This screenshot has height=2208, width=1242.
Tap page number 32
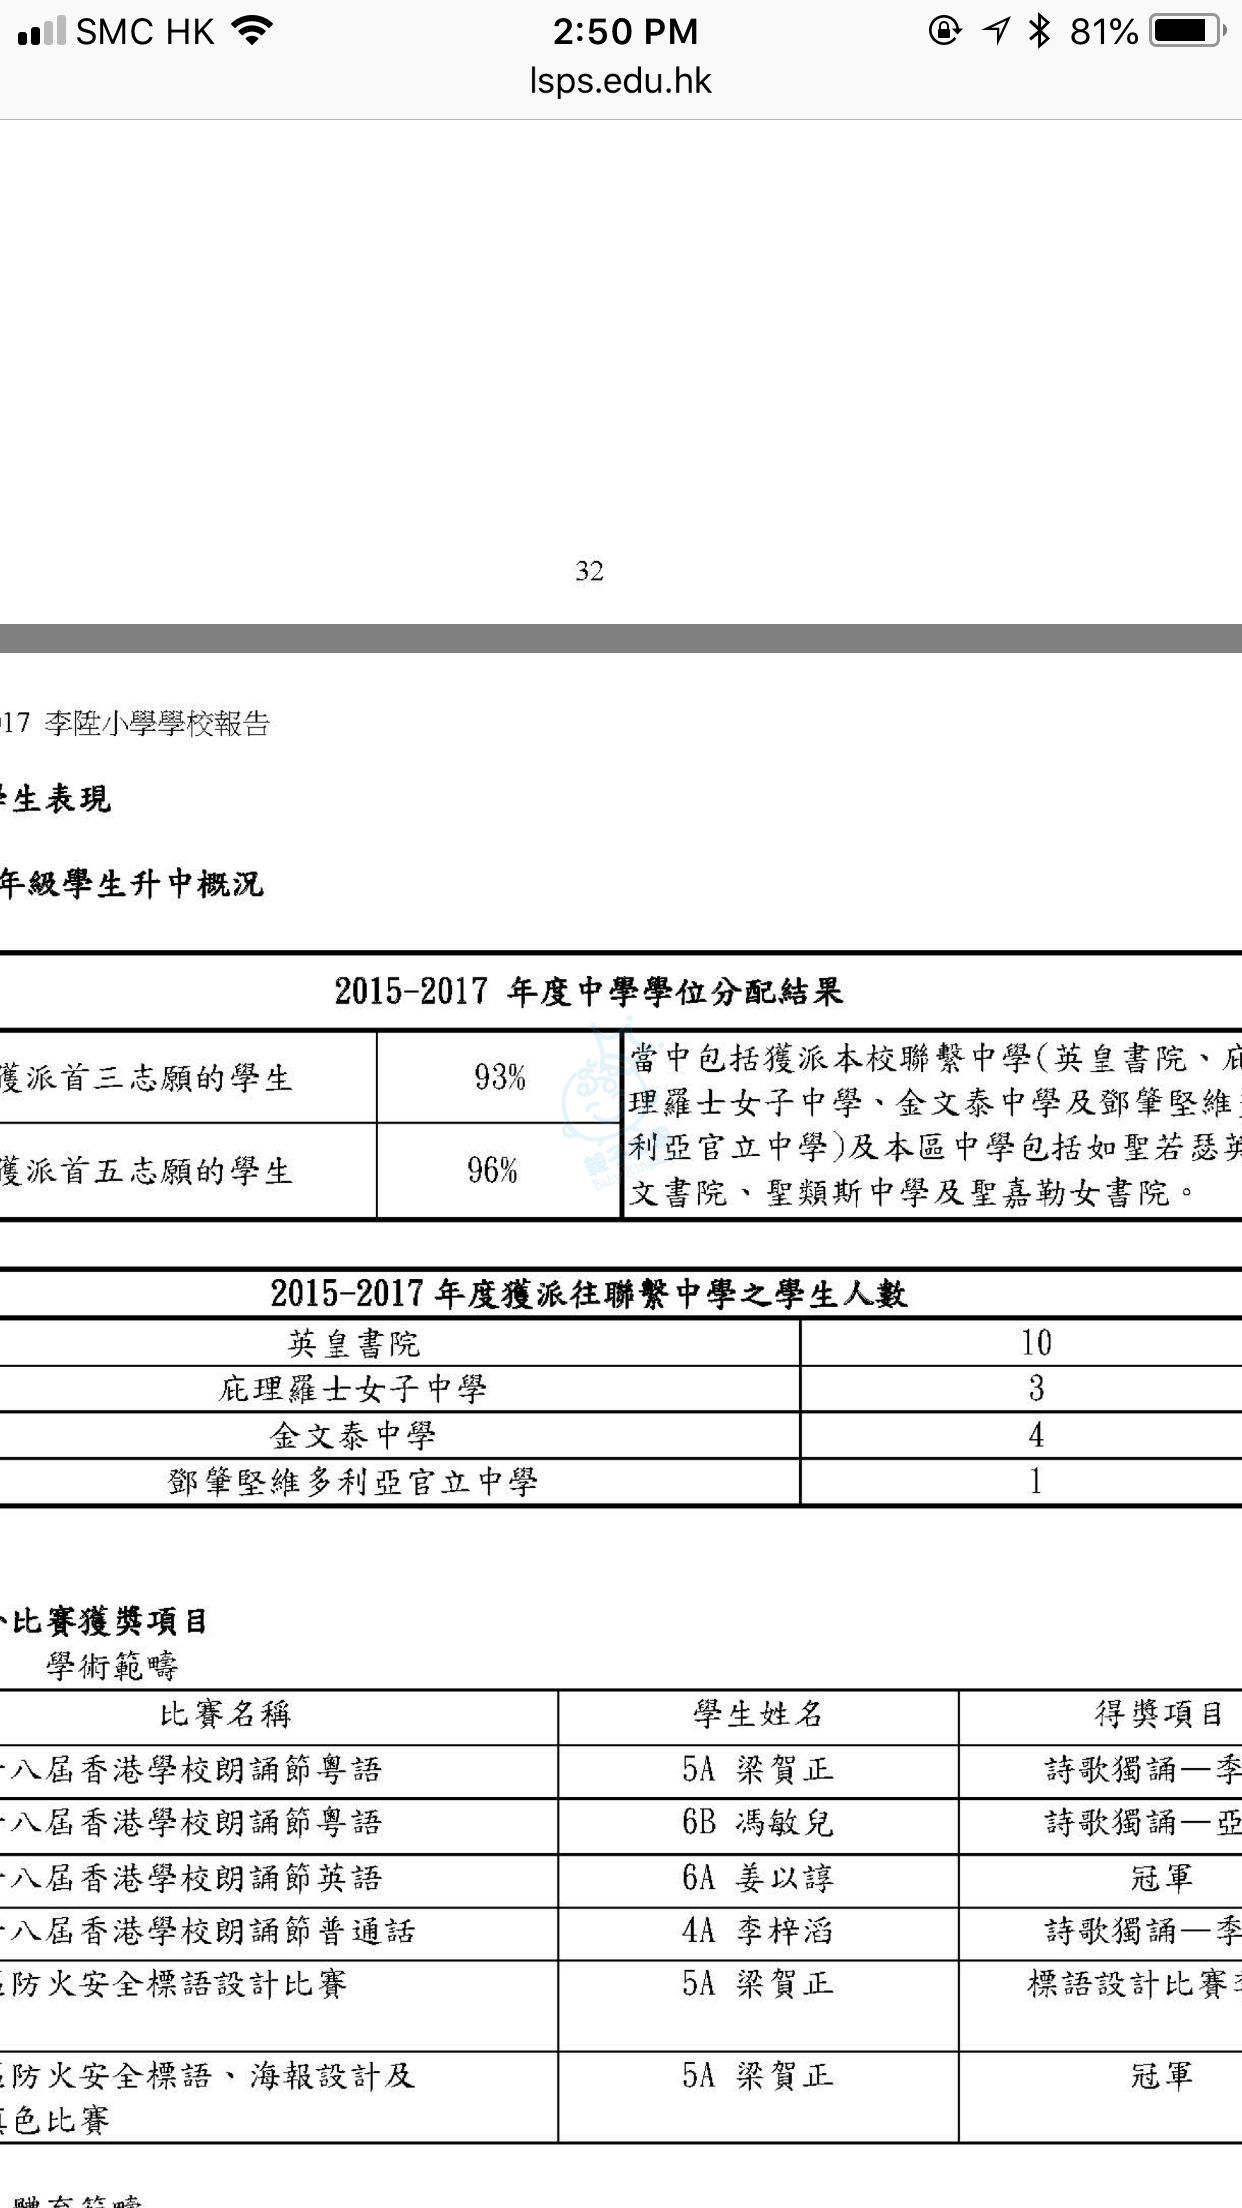point(589,571)
